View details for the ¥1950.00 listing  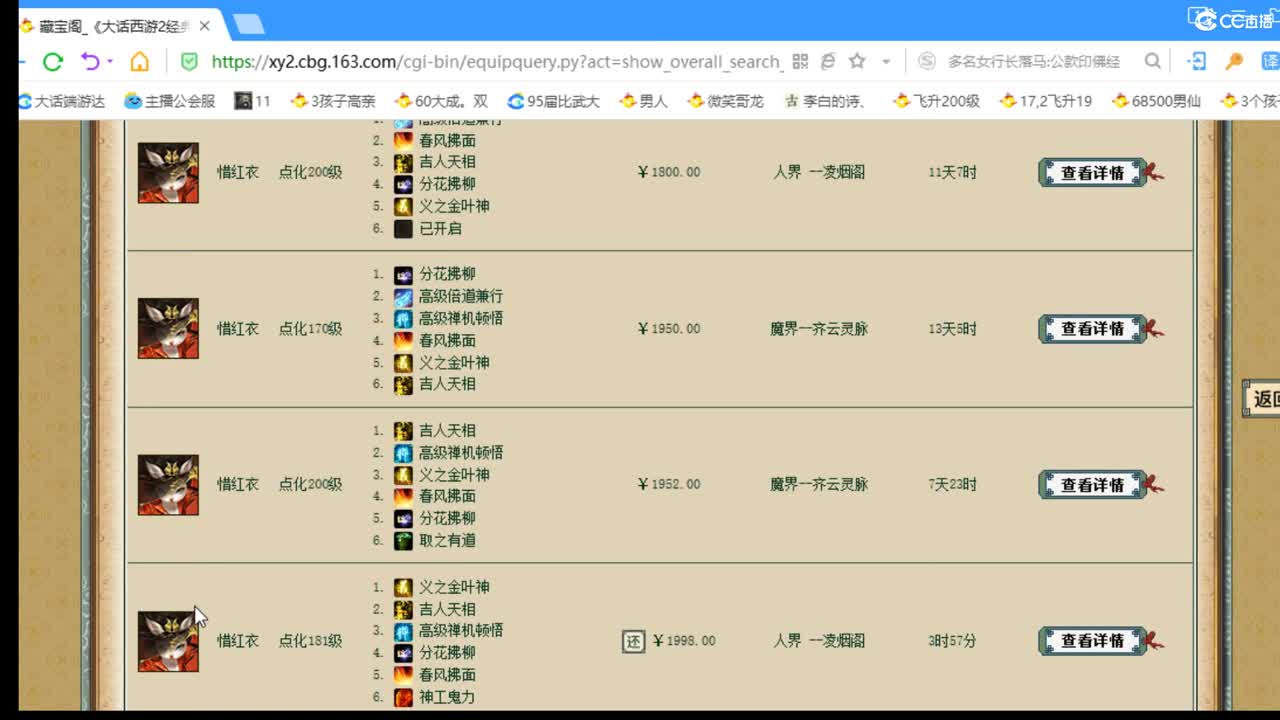pos(1093,328)
